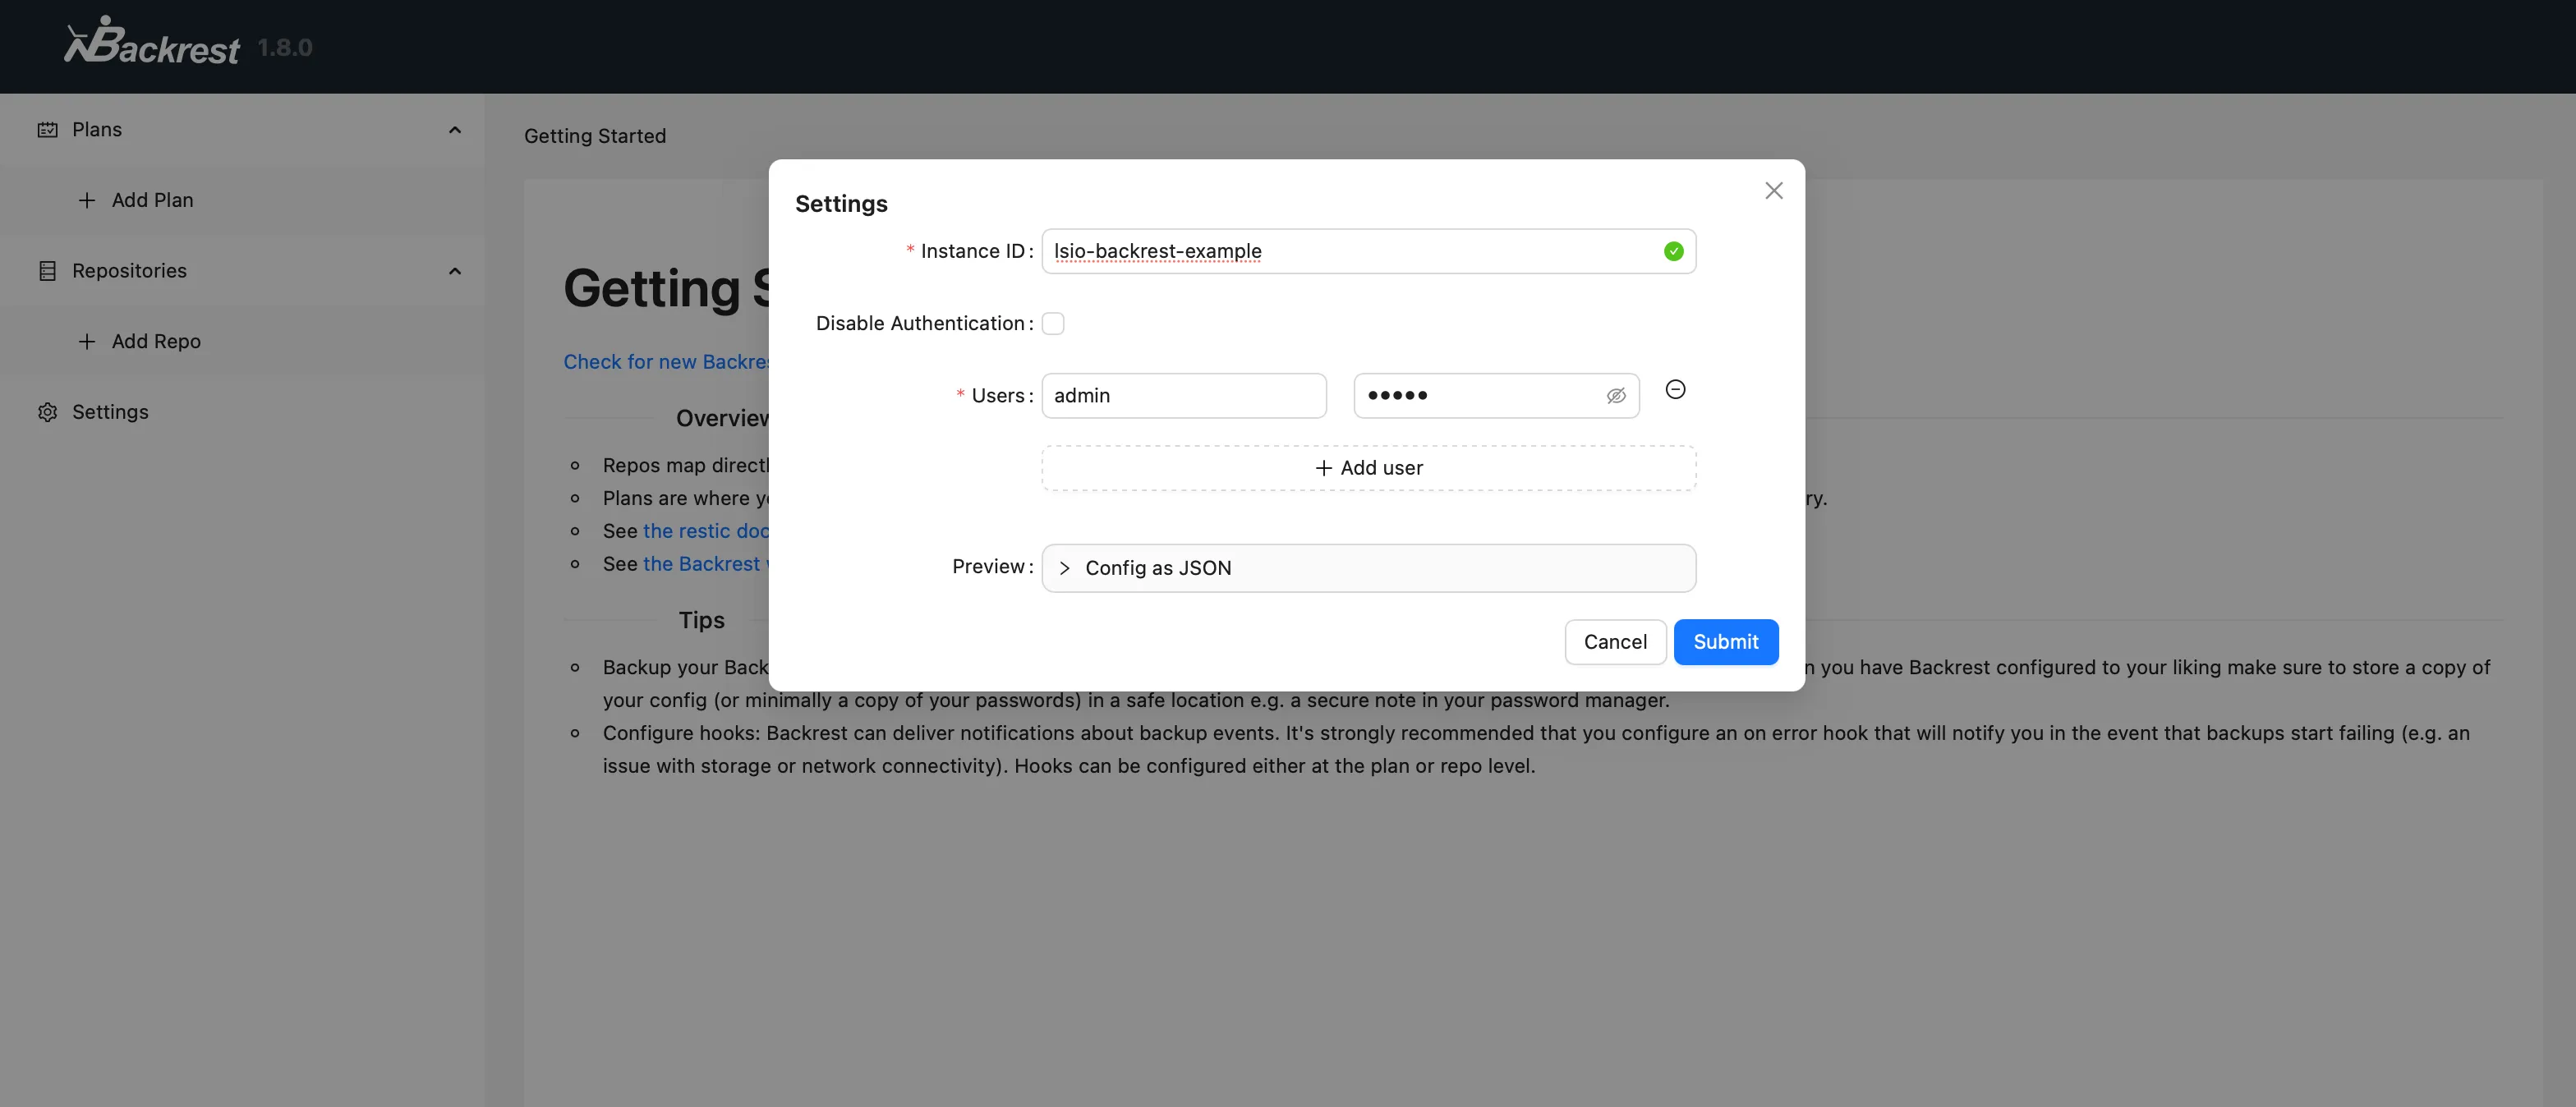Toggle the Disable Authentication checkbox
Image resolution: width=2576 pixels, height=1107 pixels.
click(1053, 323)
